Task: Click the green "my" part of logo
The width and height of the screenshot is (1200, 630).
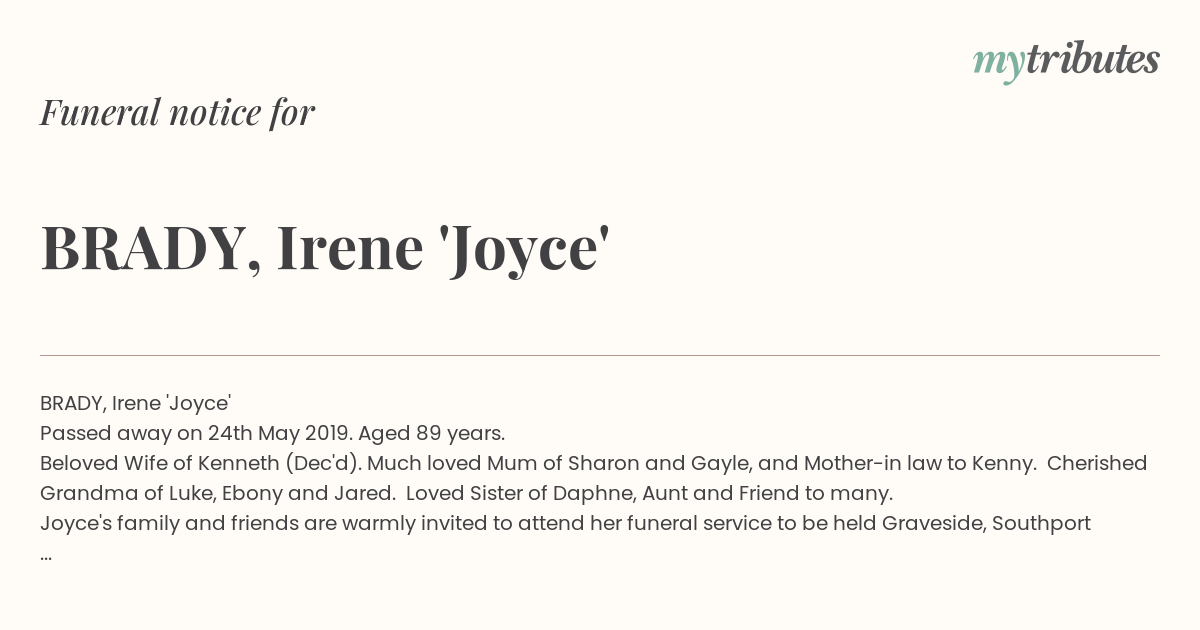Action: tap(997, 62)
